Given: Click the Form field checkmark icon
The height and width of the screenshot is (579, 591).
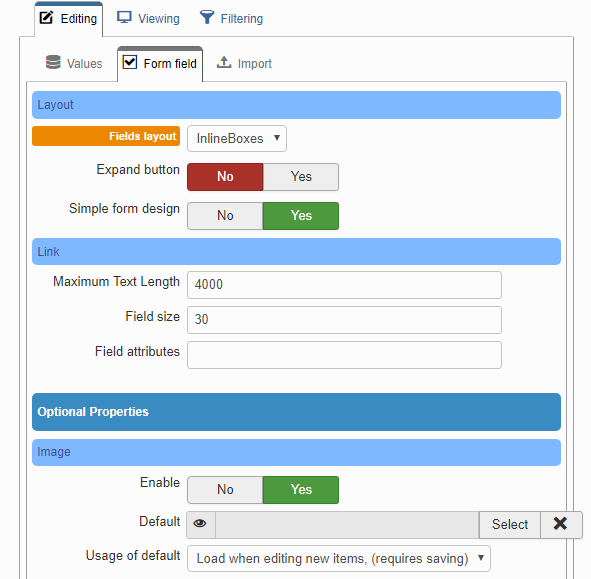Looking at the screenshot, I should 130,62.
